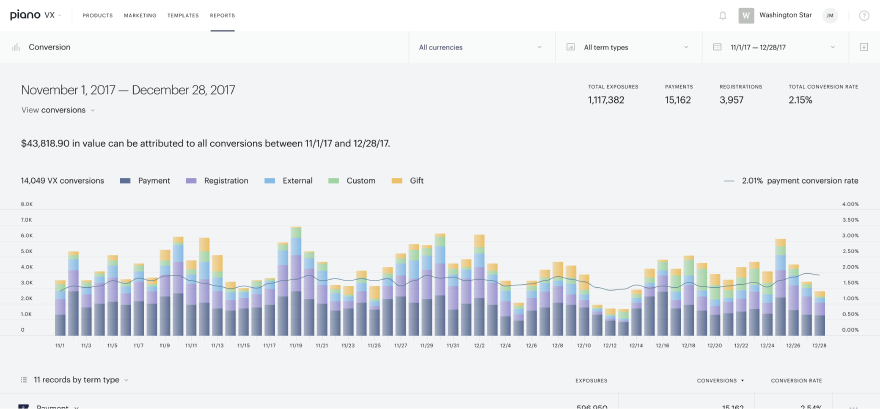Toggle the Registration legend series
The image size is (880, 409).
coord(217,181)
